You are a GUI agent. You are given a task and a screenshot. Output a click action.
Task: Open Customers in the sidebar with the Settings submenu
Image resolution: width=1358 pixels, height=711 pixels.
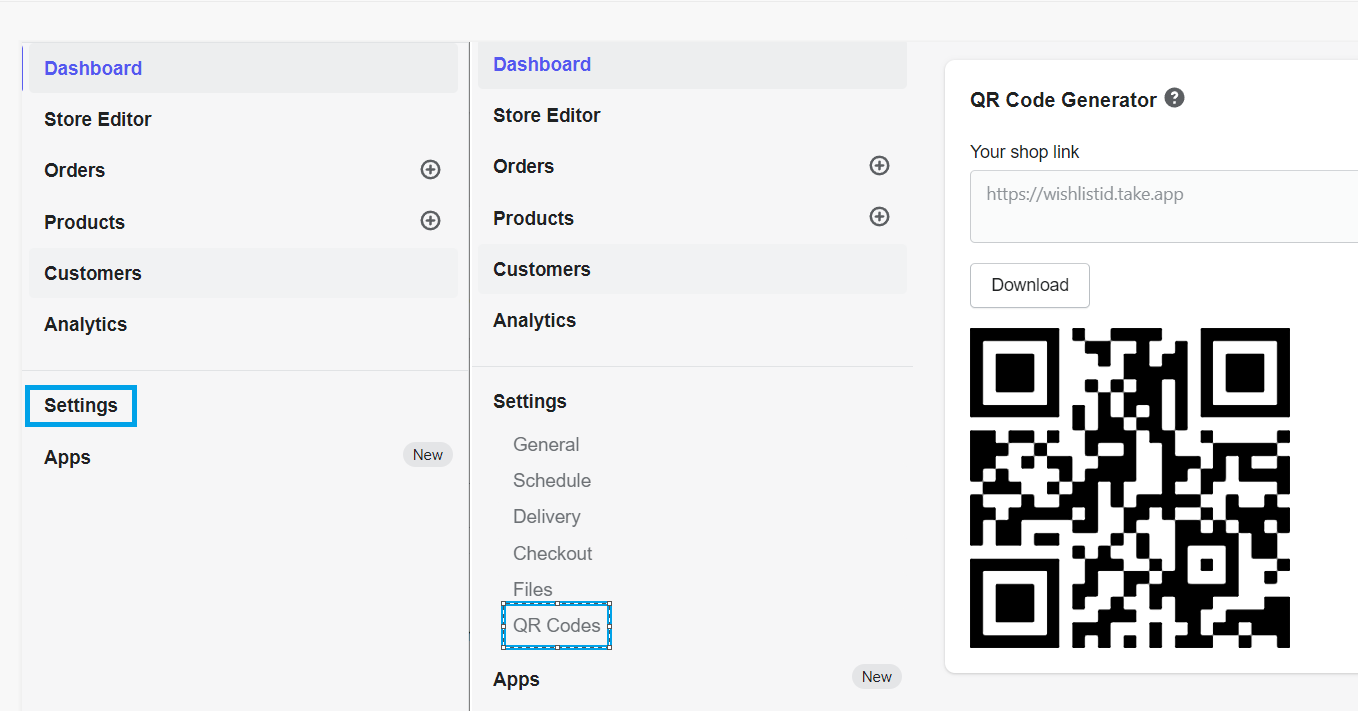pos(542,270)
